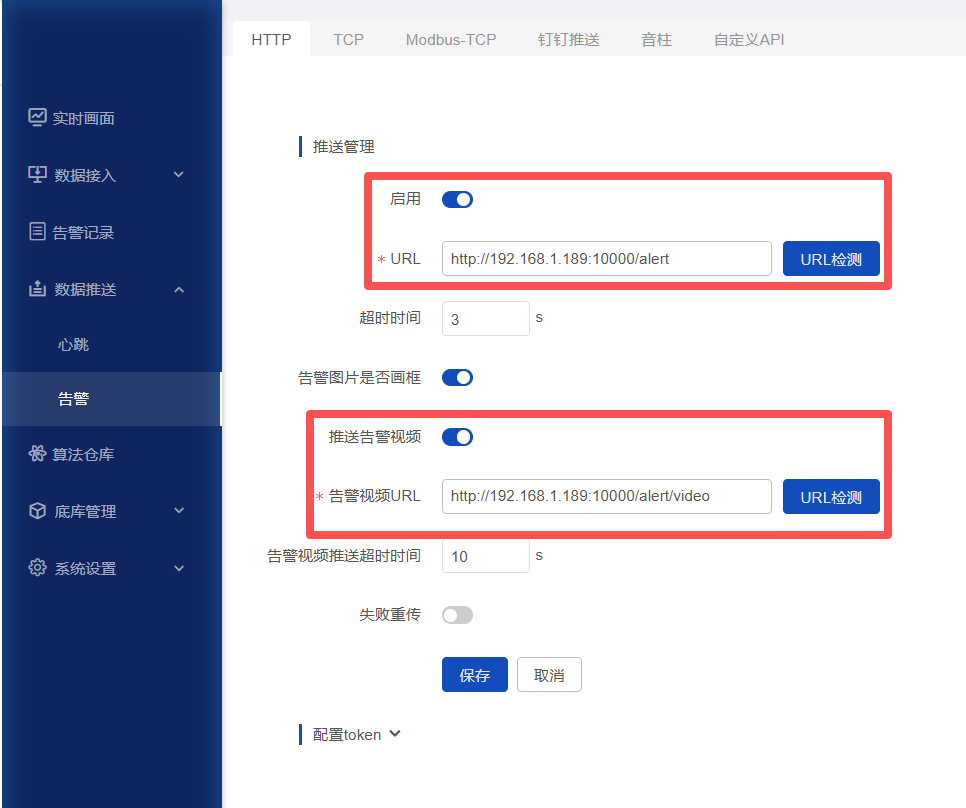Select 心跳 in the sidebar submenu
966x808 pixels.
74,344
